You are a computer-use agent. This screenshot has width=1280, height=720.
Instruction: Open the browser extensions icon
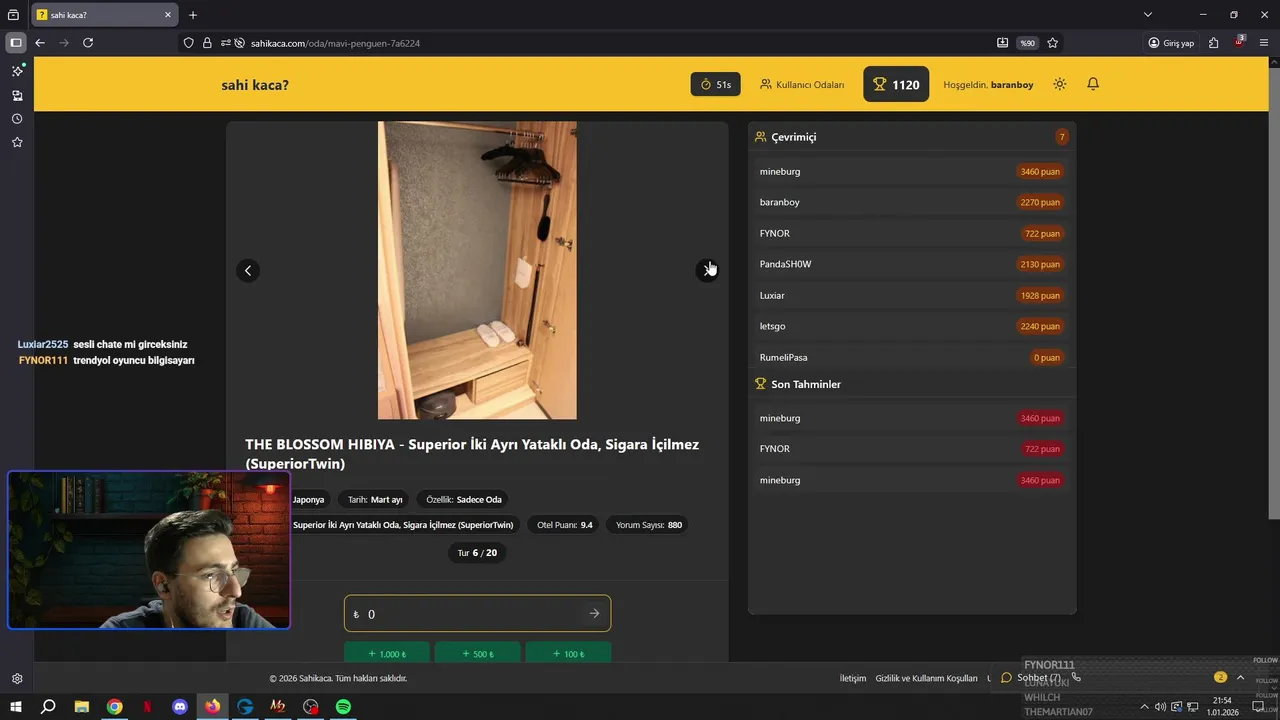pyautogui.click(x=1213, y=43)
